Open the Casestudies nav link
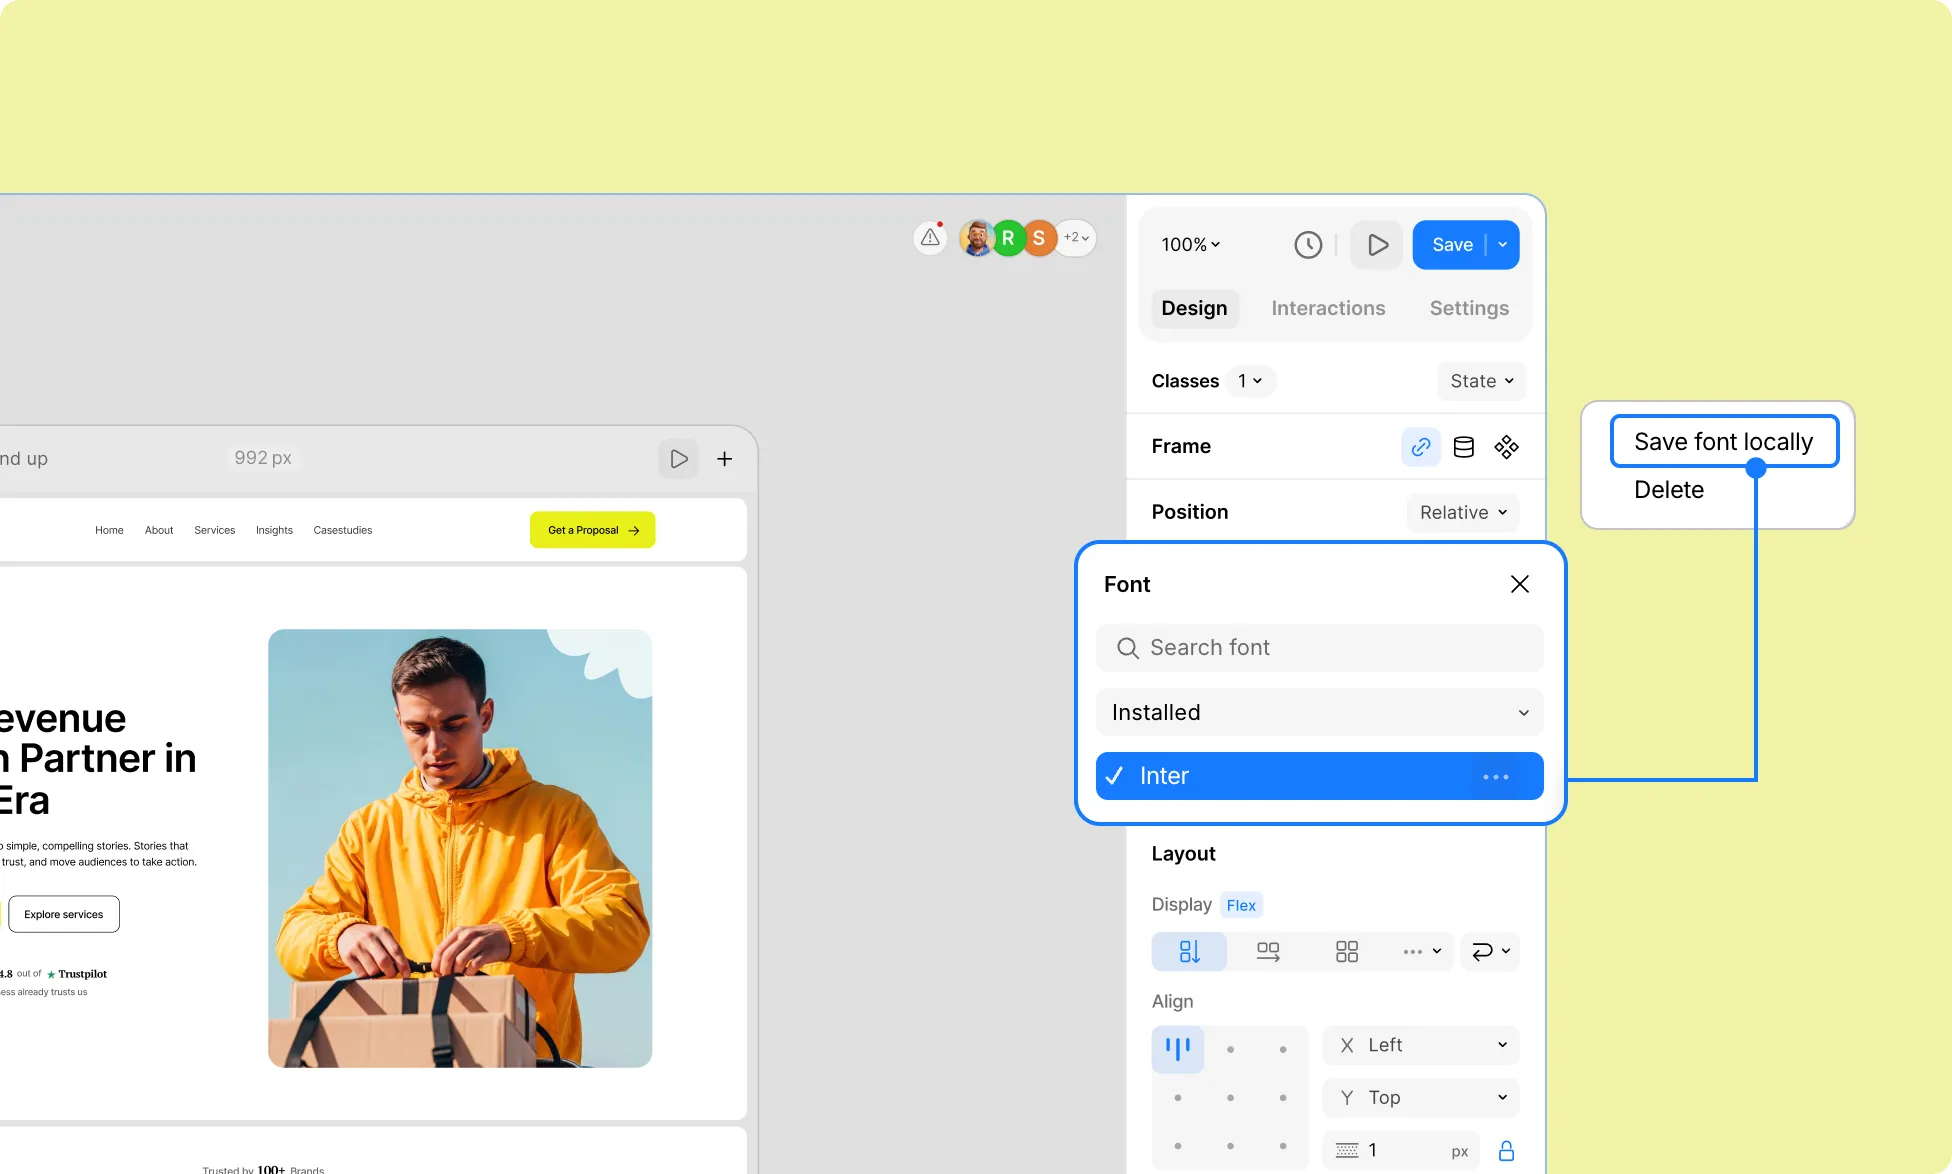Image resolution: width=1952 pixels, height=1174 pixels. click(x=343, y=531)
